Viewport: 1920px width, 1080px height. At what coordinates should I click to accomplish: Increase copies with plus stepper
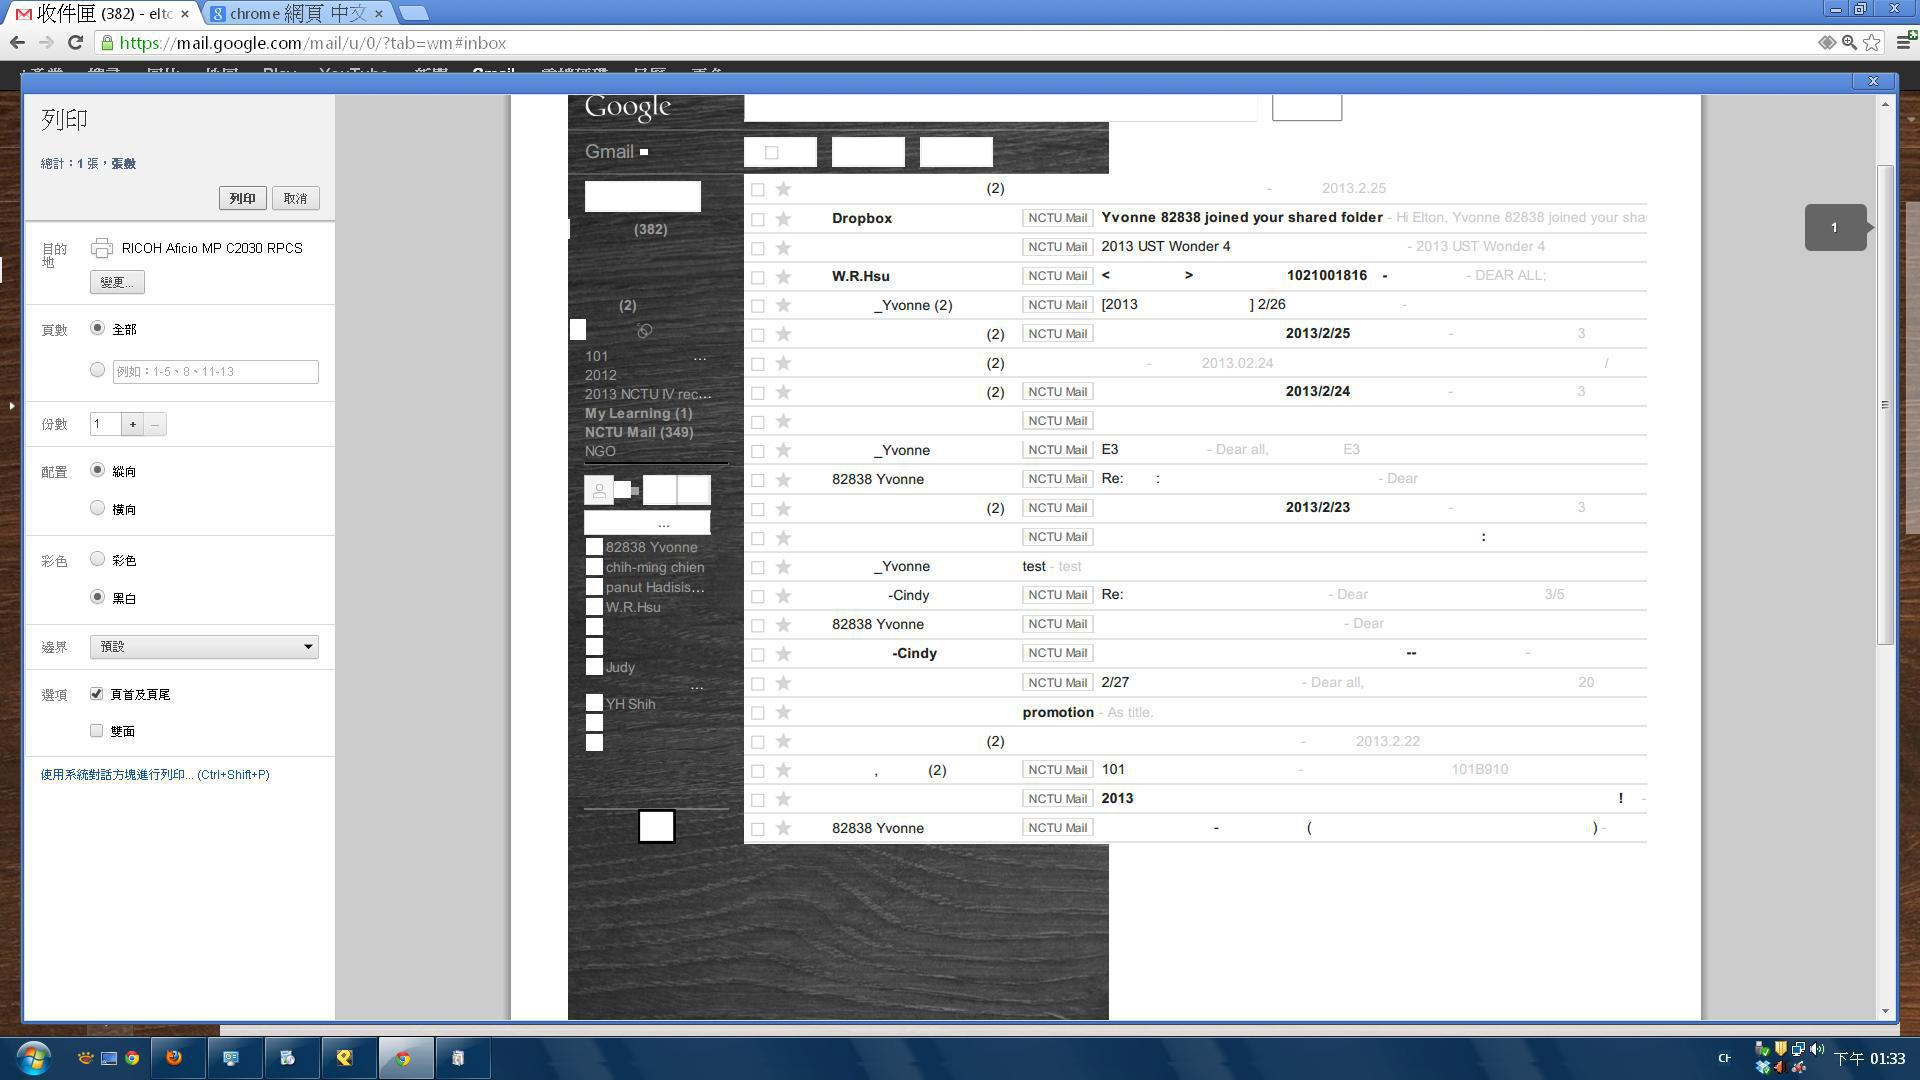[132, 424]
